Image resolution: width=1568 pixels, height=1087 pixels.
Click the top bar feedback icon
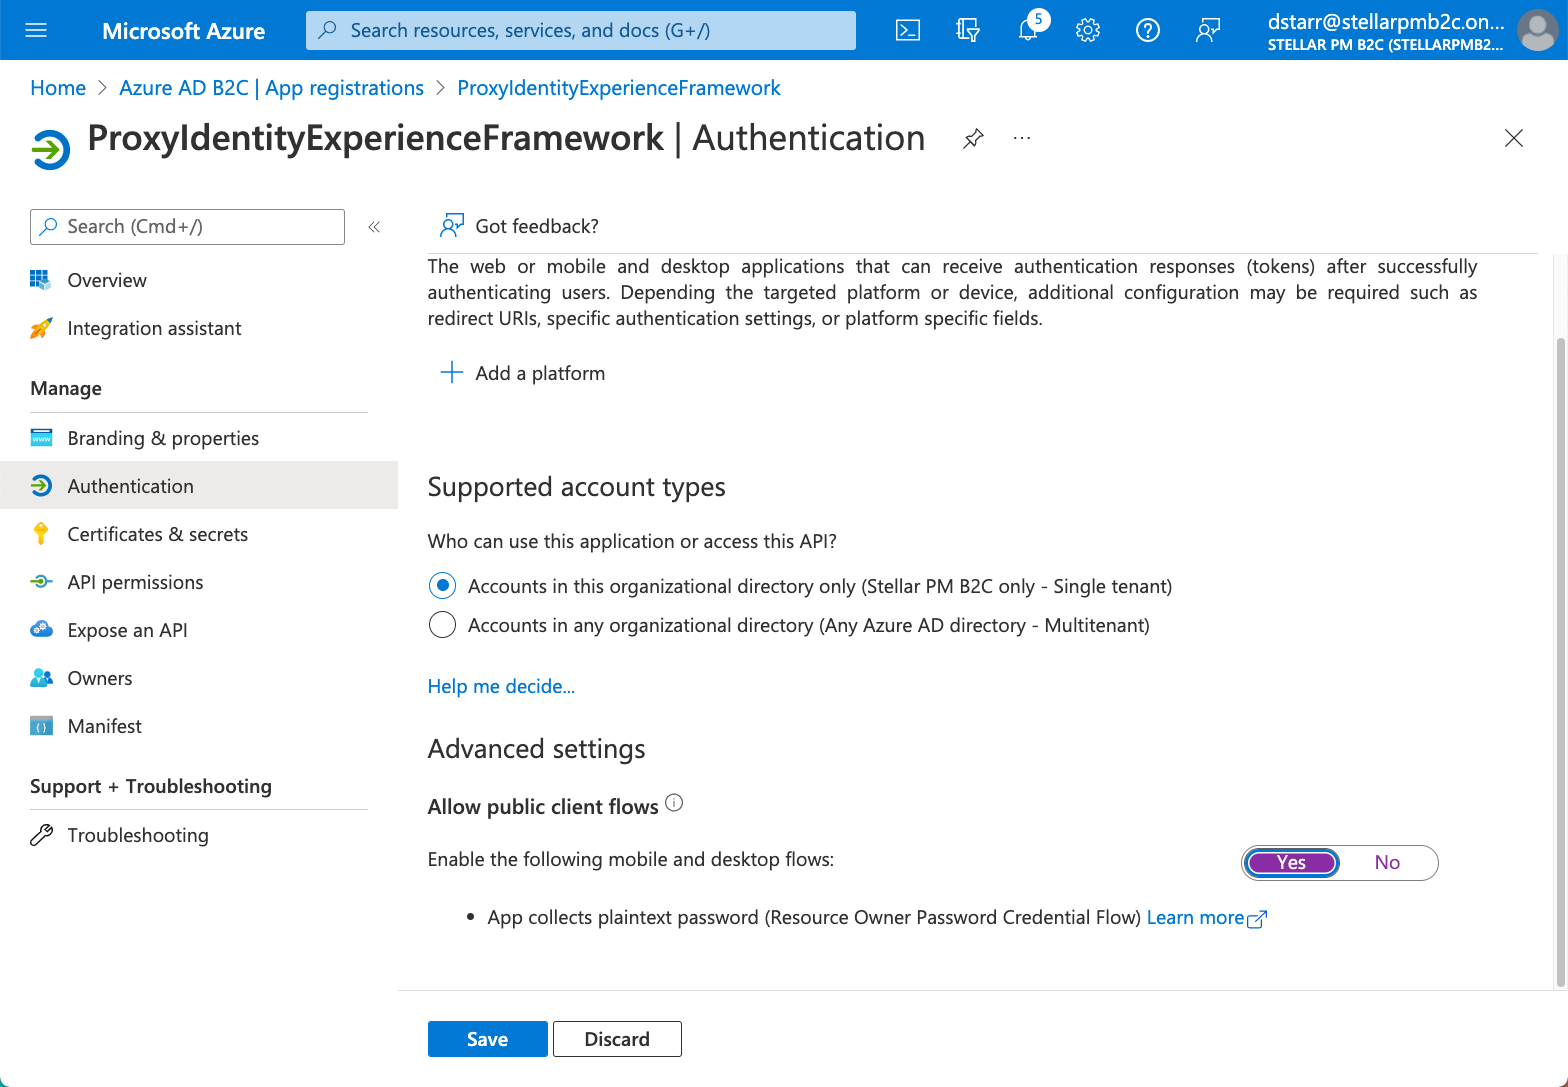(x=1208, y=30)
